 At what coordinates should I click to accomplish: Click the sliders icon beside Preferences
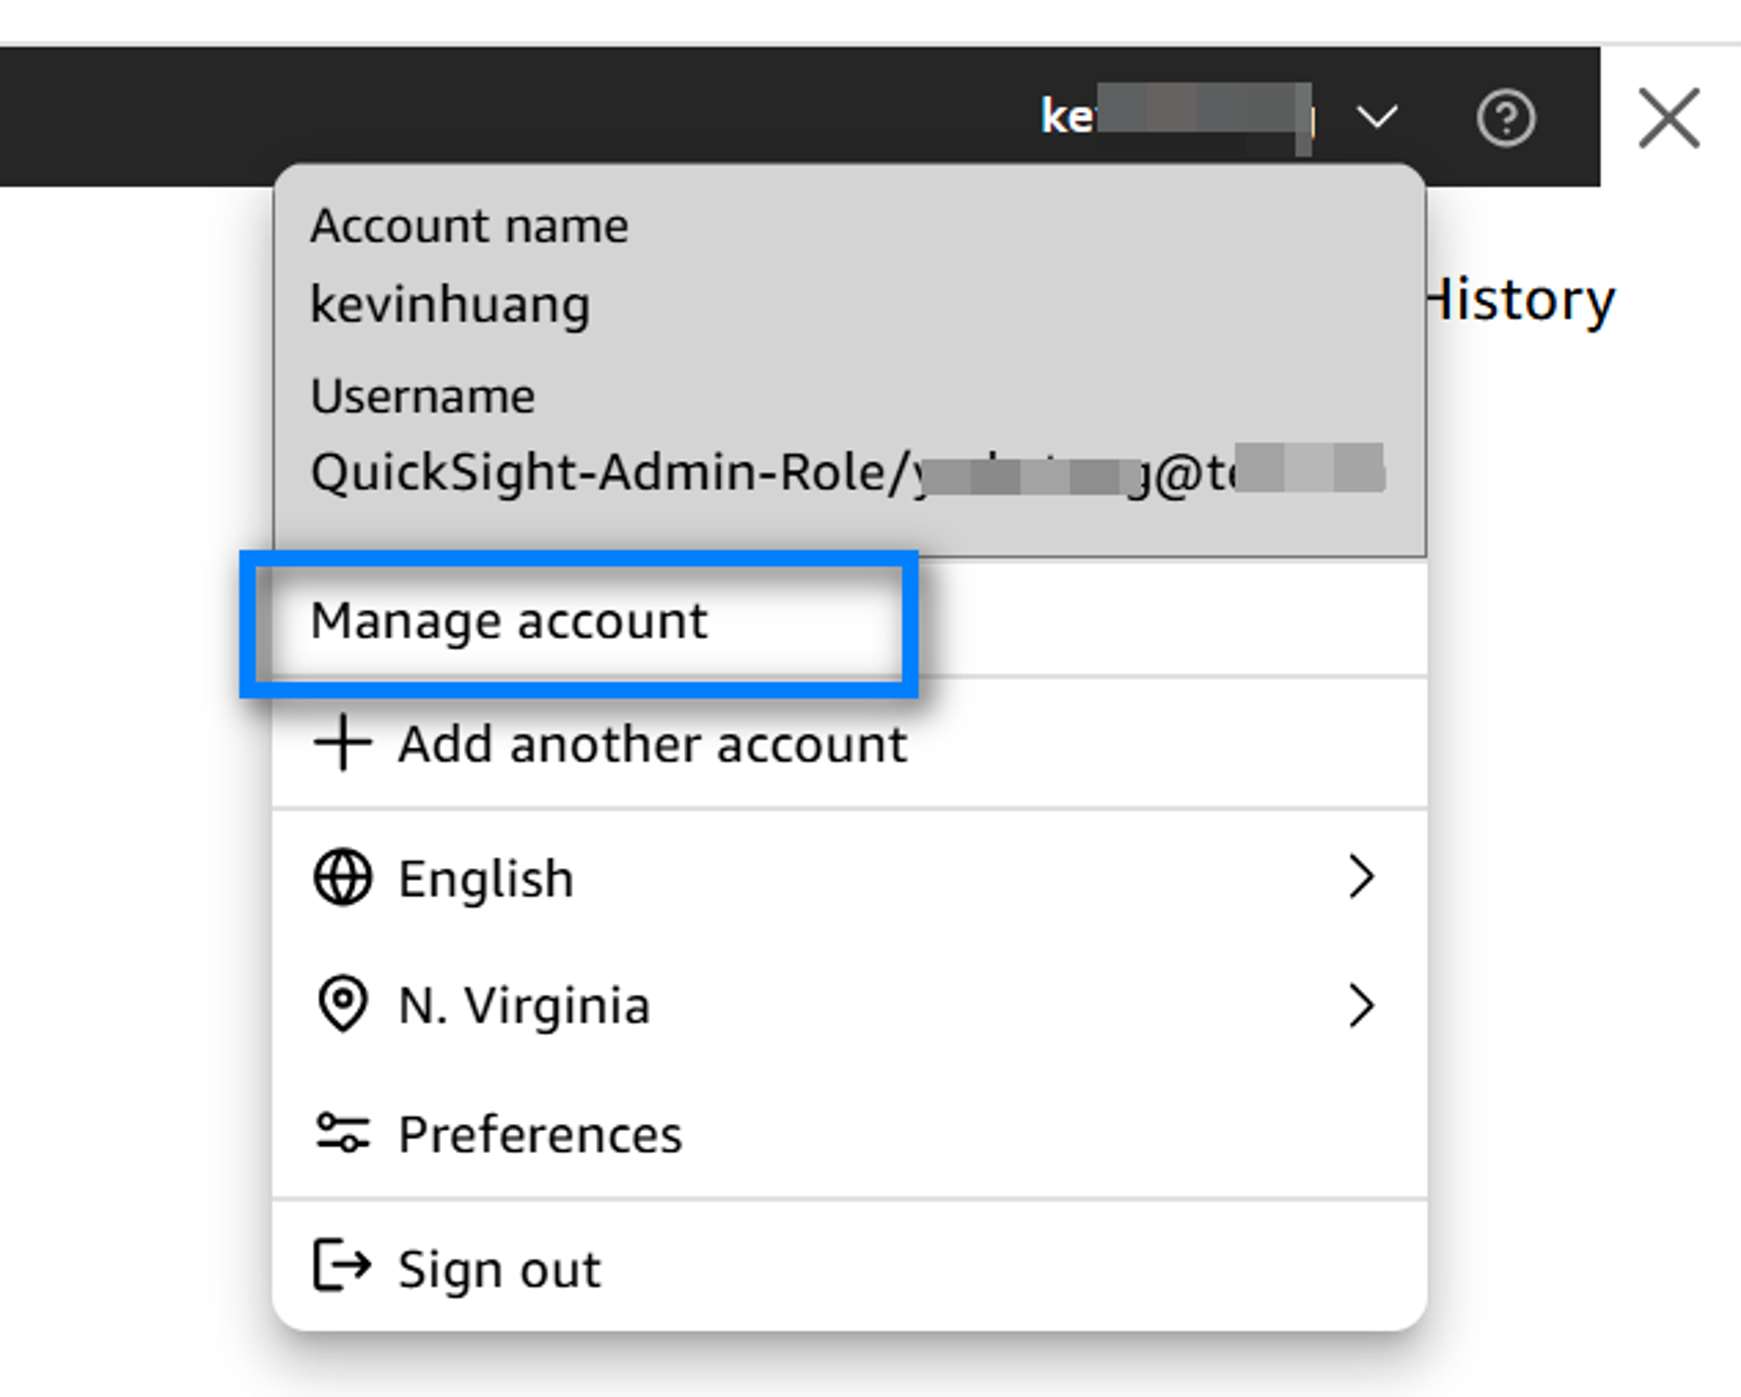point(343,1133)
